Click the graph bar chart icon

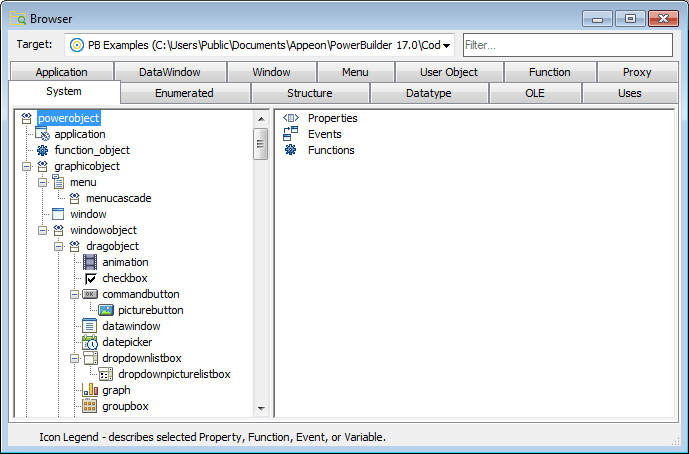(90, 390)
